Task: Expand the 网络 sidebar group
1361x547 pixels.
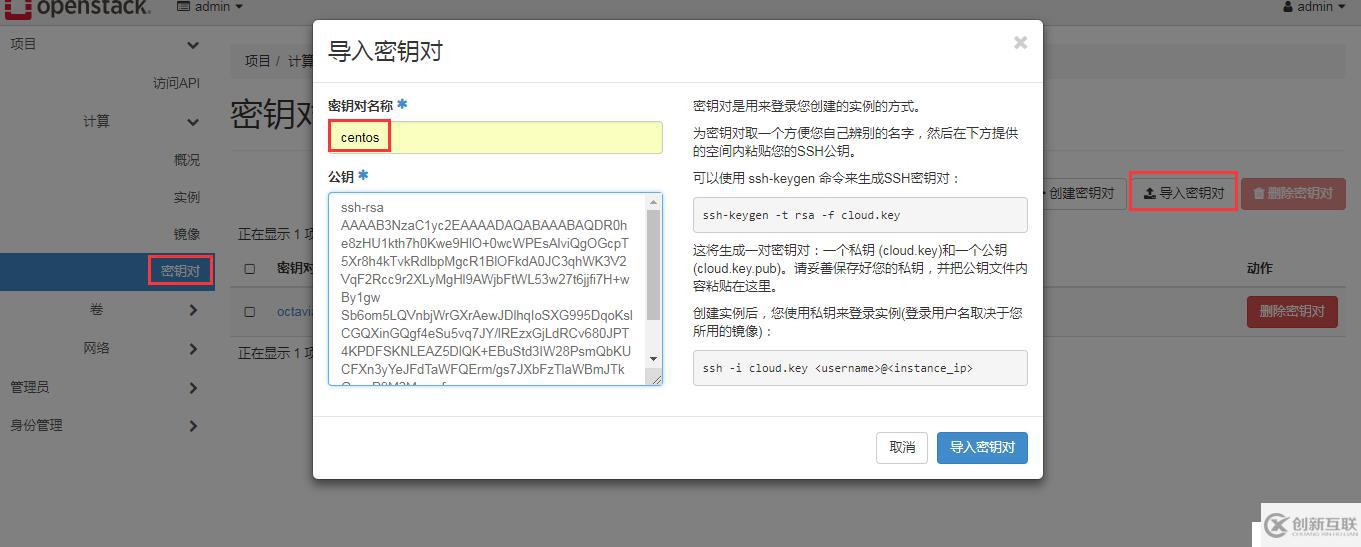Action: [107, 348]
